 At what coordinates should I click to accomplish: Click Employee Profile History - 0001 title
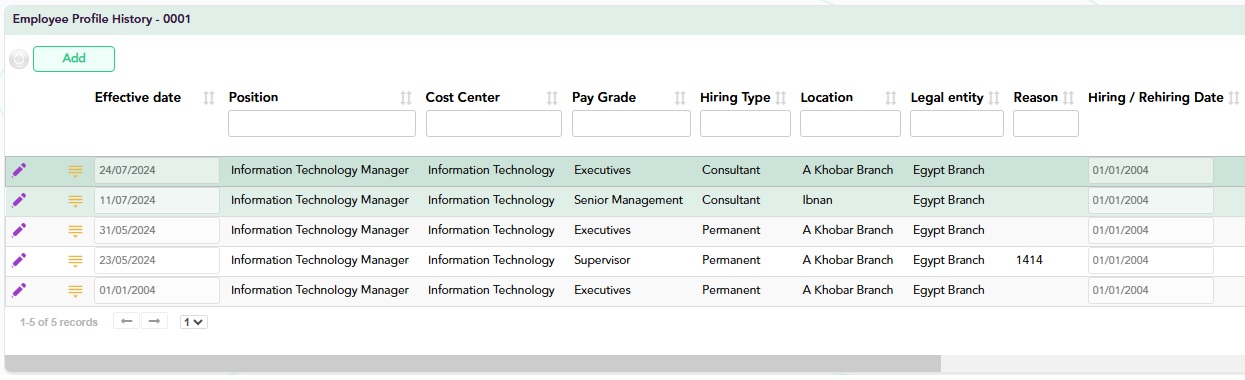pyautogui.click(x=102, y=20)
